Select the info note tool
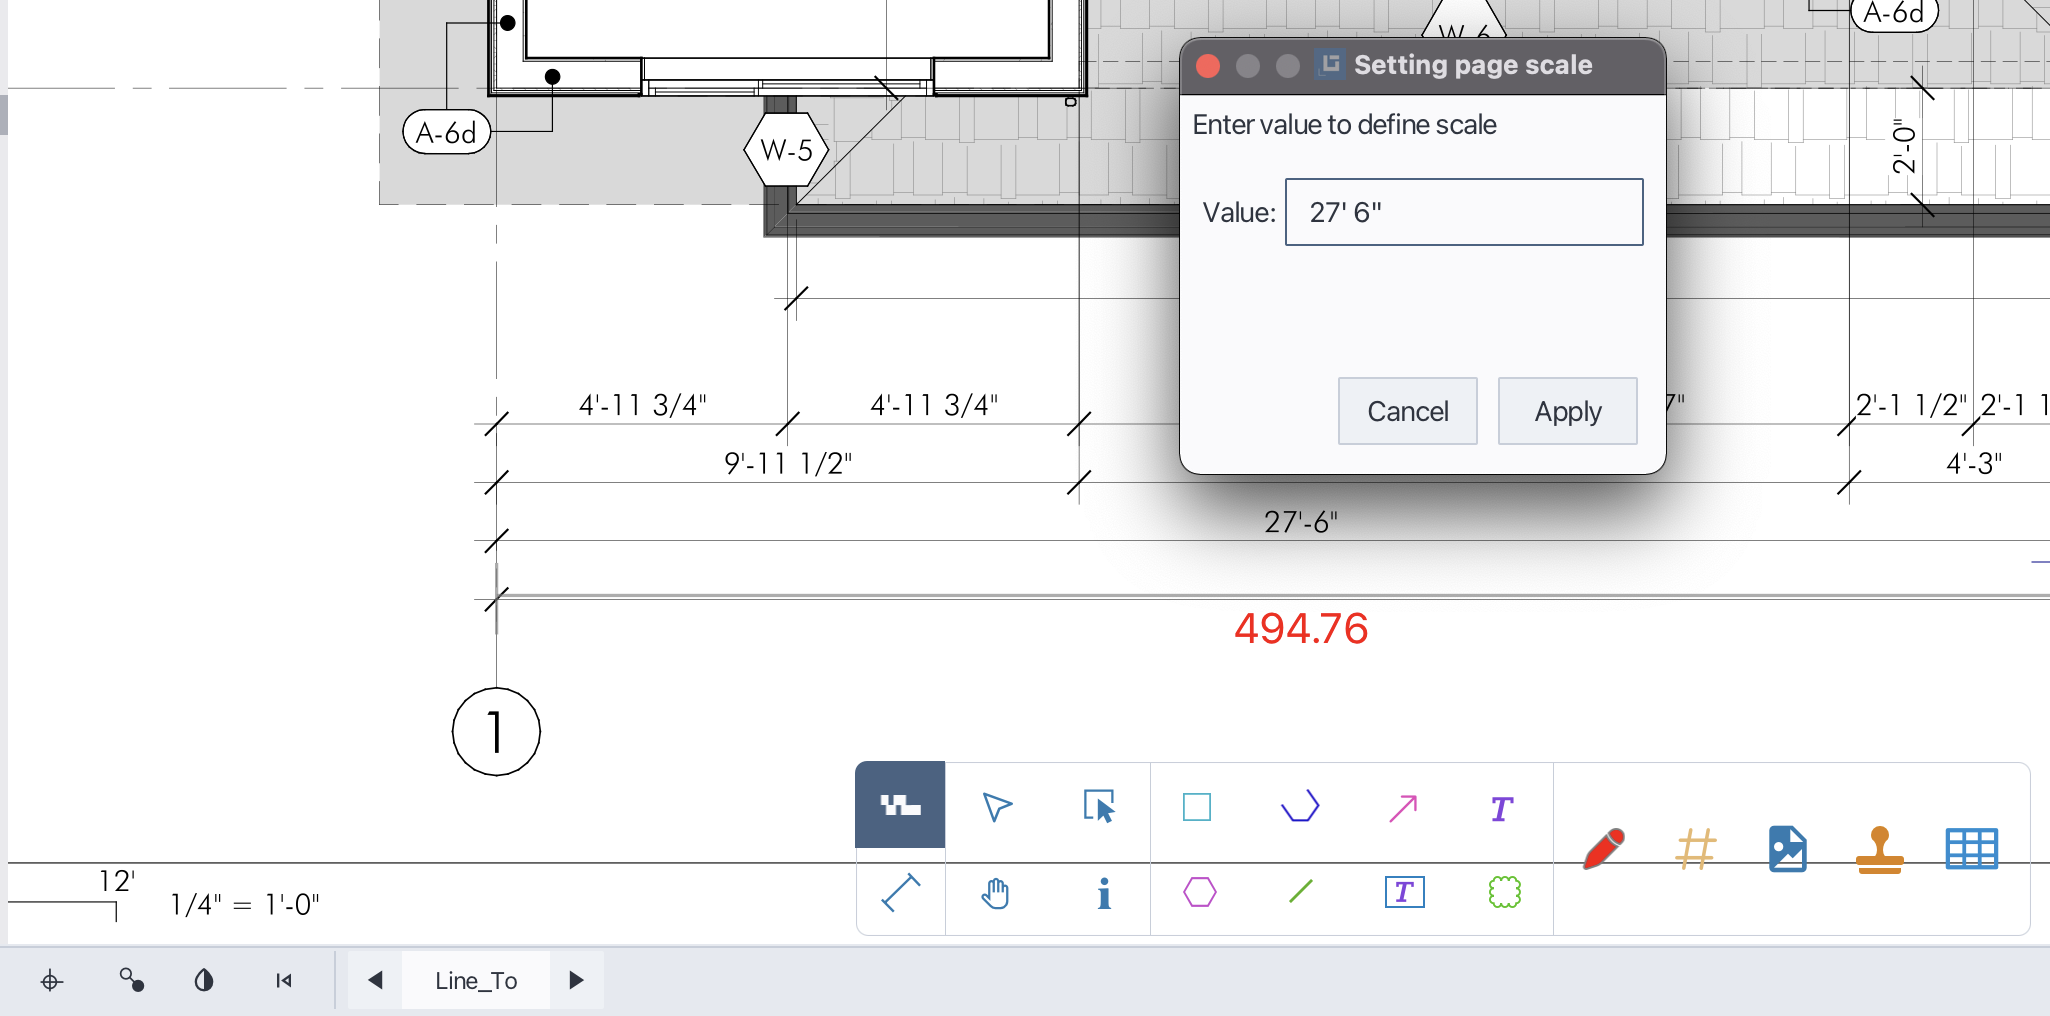The height and width of the screenshot is (1016, 2050). coord(1102,895)
